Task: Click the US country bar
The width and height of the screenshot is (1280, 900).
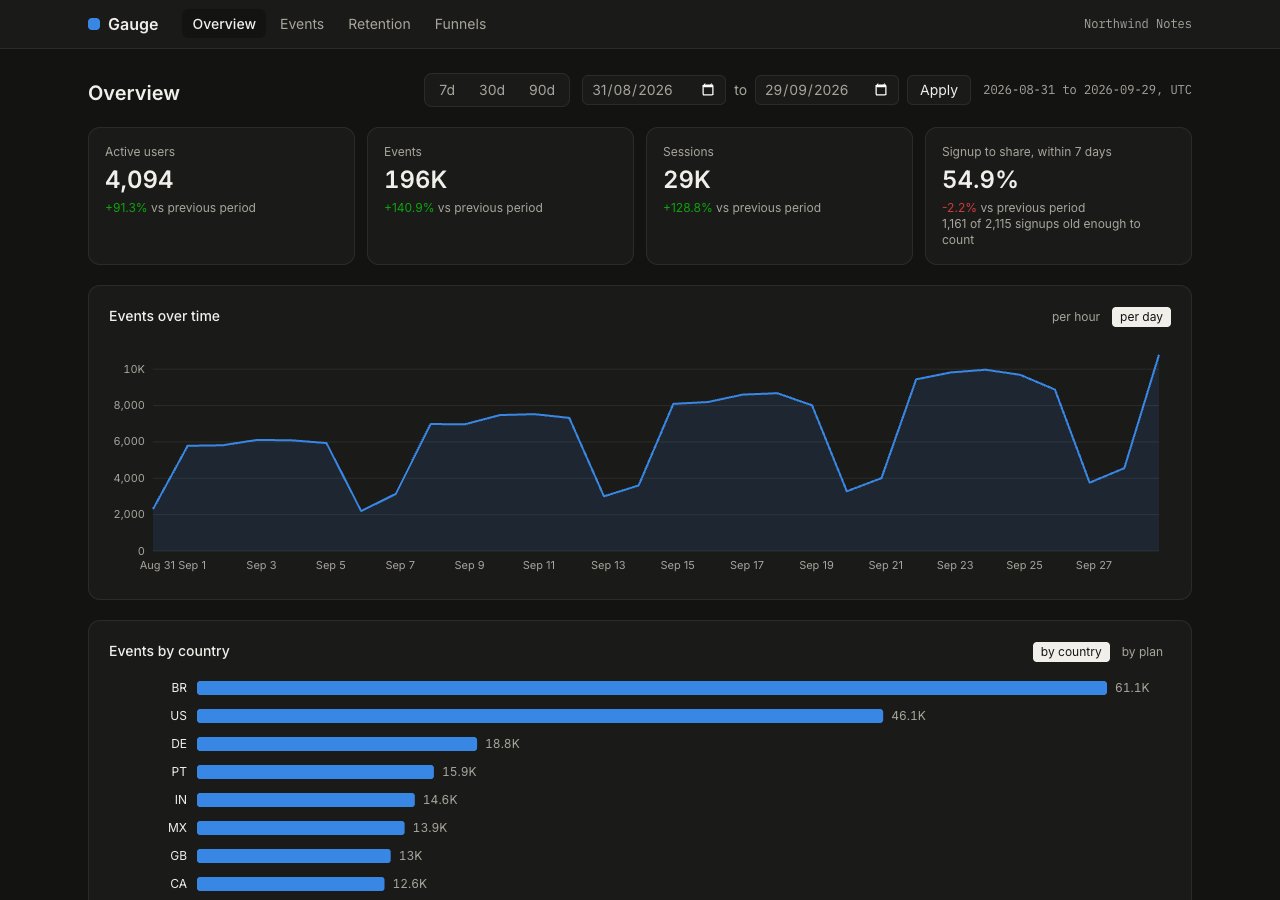Action: (x=540, y=716)
